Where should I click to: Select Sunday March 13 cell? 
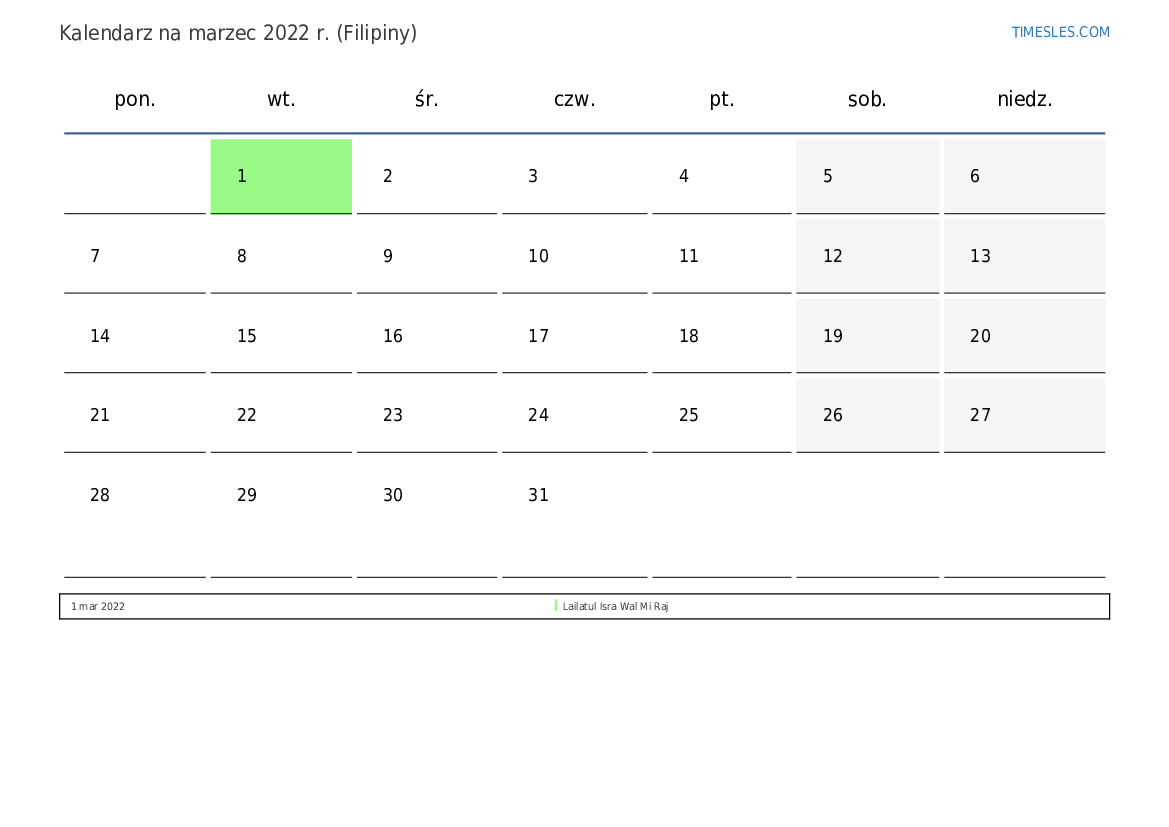pyautogui.click(x=1024, y=256)
